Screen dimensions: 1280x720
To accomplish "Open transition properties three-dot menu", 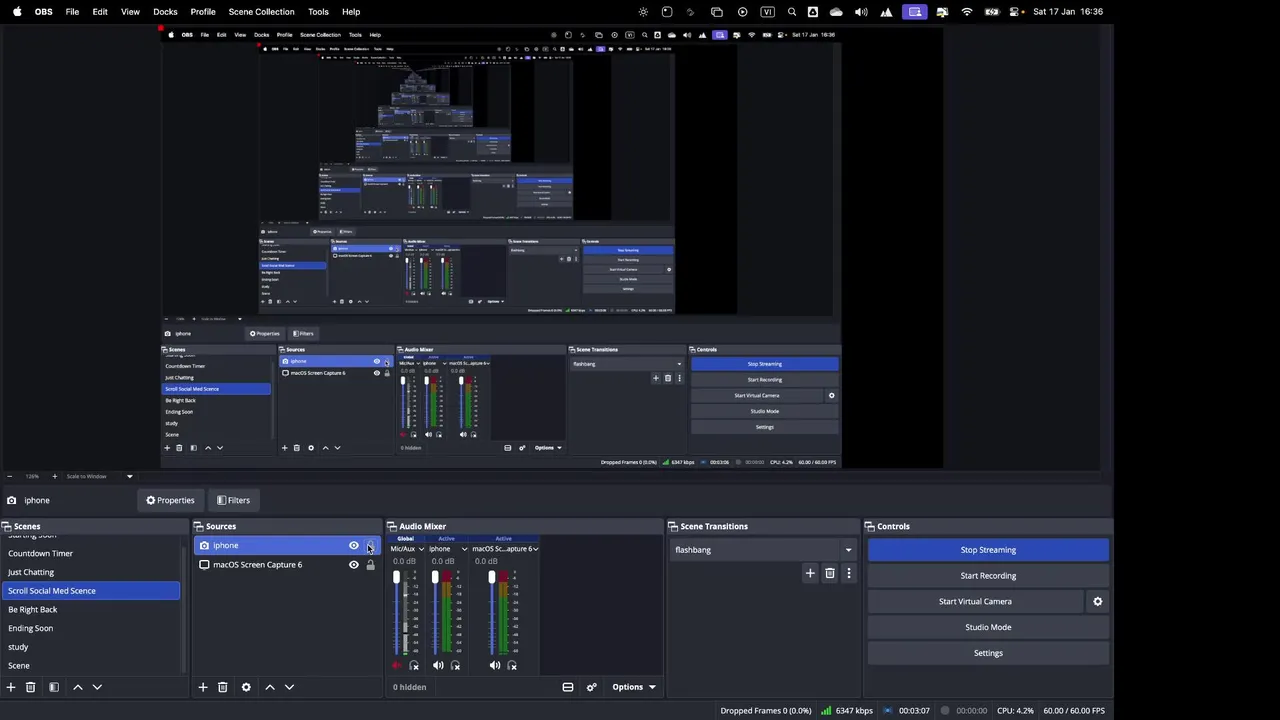I will click(849, 573).
